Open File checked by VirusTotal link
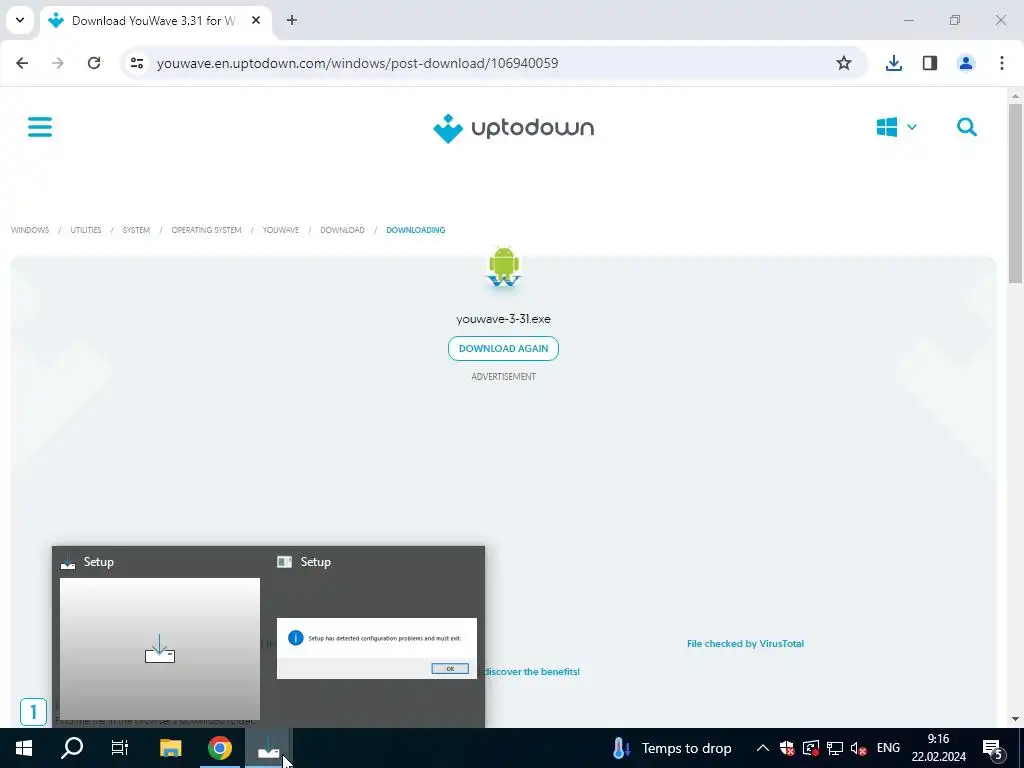This screenshot has height=768, width=1024. [745, 643]
